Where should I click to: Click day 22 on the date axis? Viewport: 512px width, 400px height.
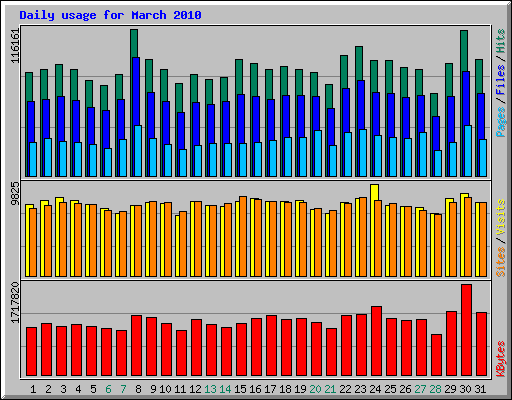(x=345, y=389)
